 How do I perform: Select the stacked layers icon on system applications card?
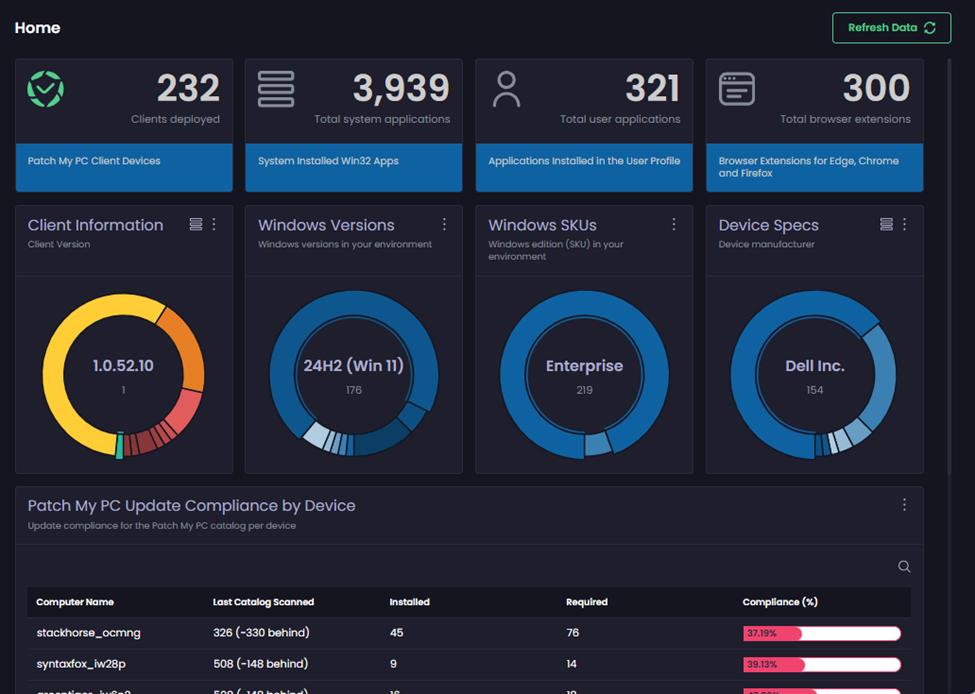pyautogui.click(x=276, y=88)
